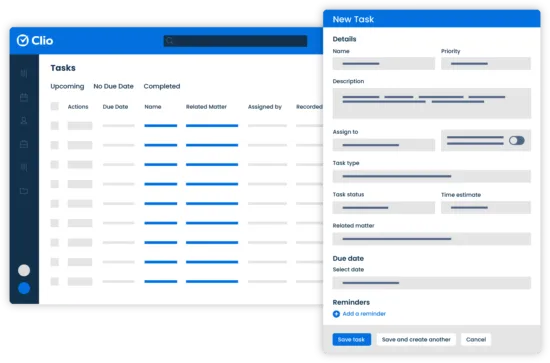Open the Related matter dropdown
This screenshot has width=550, height=363.
(432, 239)
